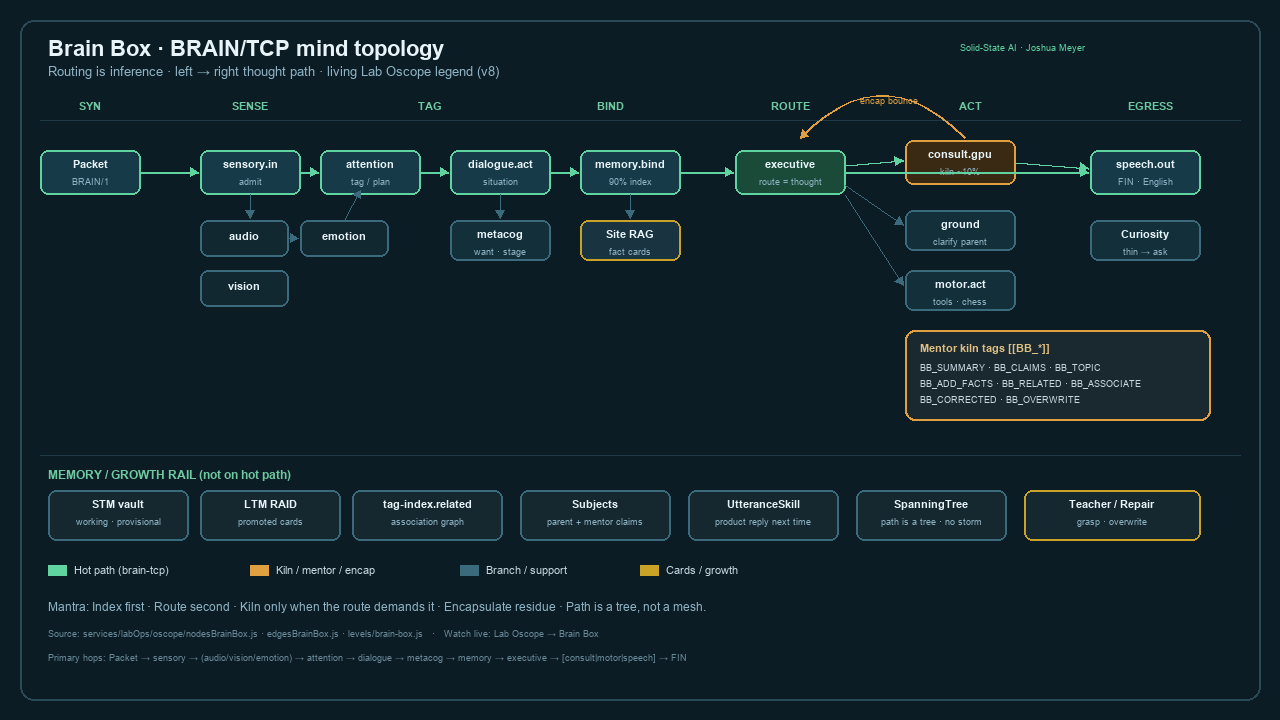Select the STM vault card
This screenshot has width=1280, height=720.
[118, 515]
